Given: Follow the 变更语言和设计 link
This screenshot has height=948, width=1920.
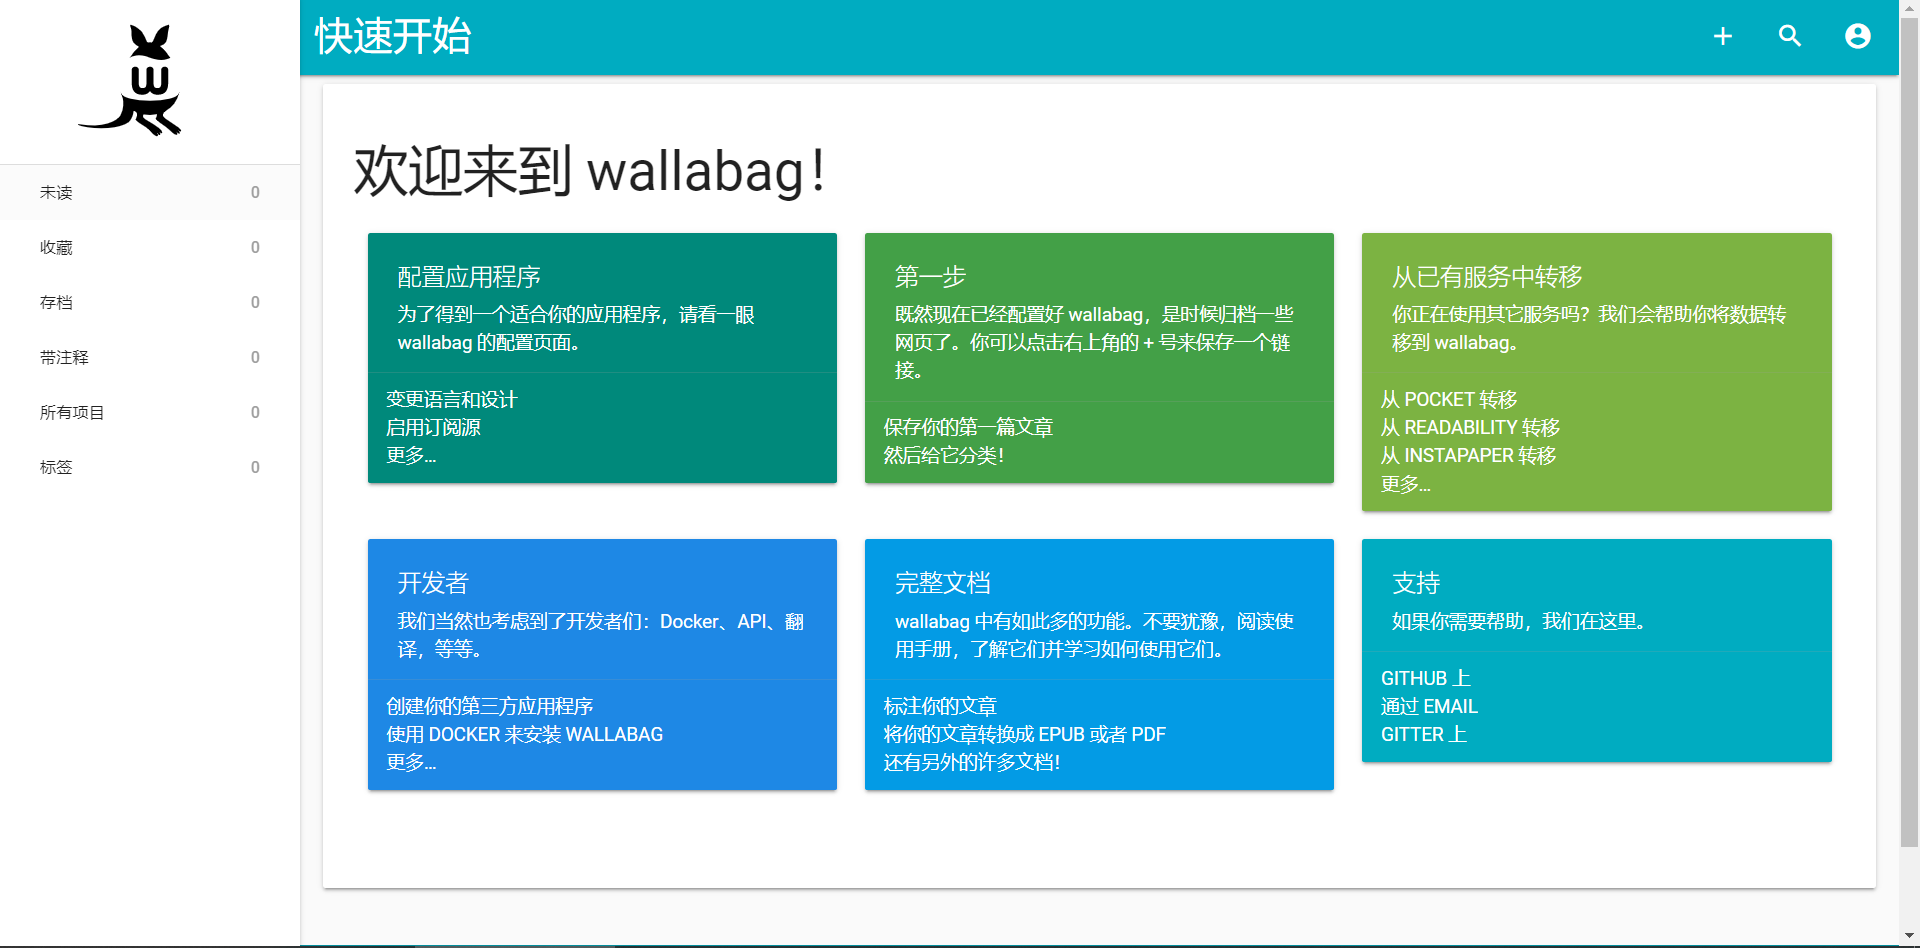Looking at the screenshot, I should click(451, 399).
